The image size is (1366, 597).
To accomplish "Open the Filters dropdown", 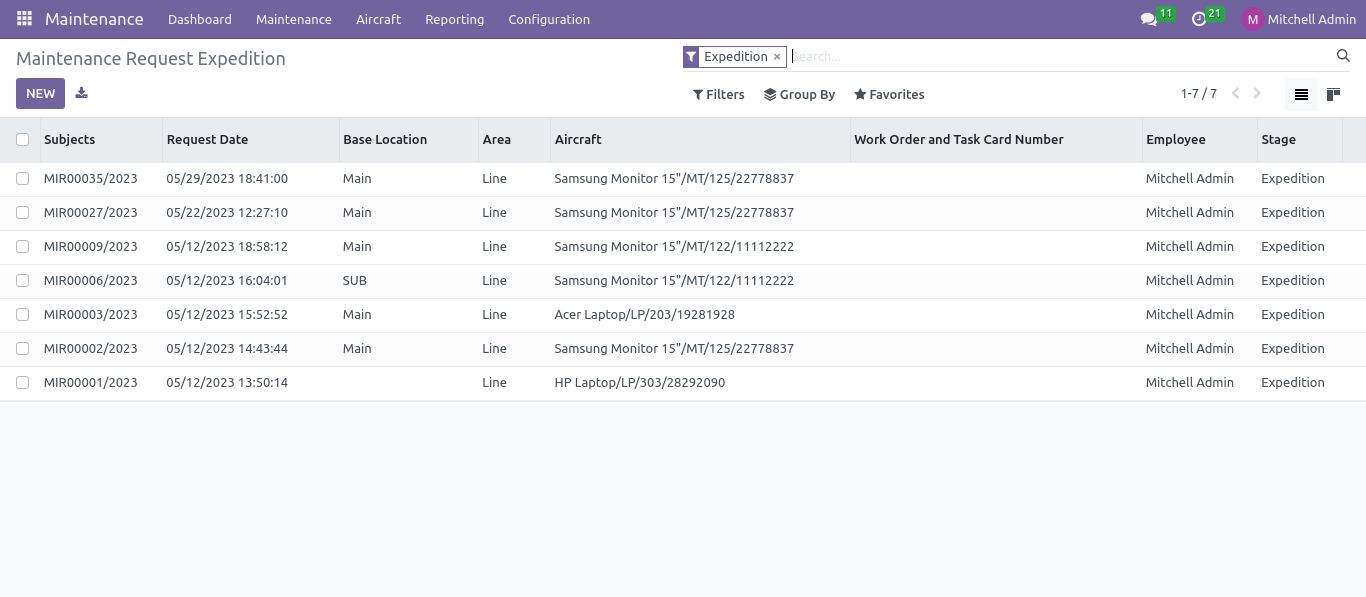I will [718, 94].
